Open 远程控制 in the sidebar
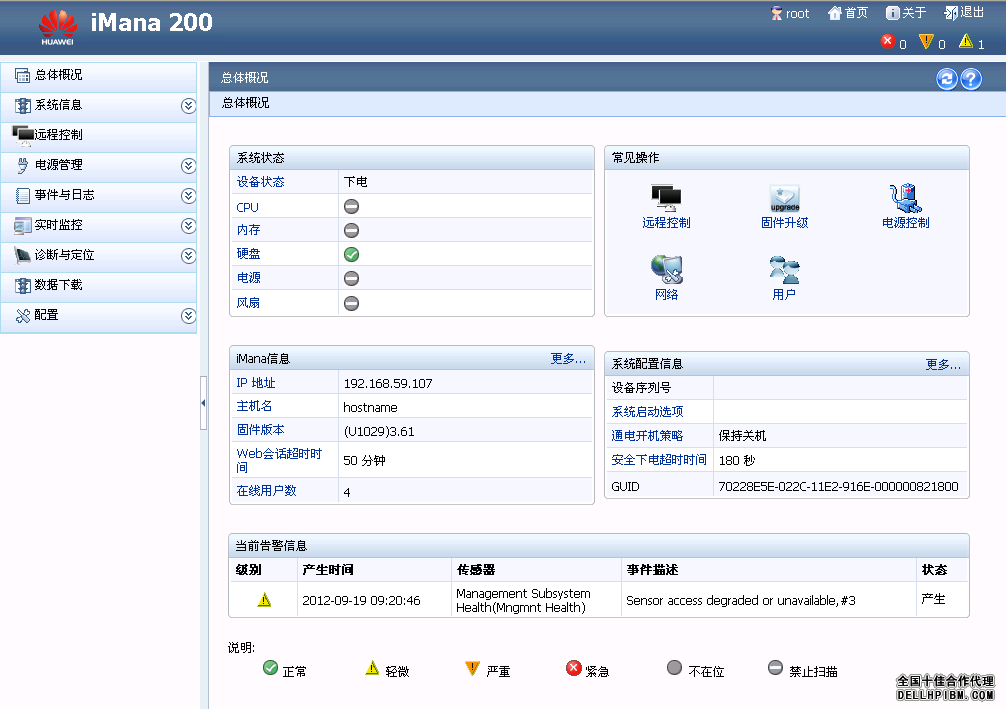The height and width of the screenshot is (709, 1006). (98, 135)
